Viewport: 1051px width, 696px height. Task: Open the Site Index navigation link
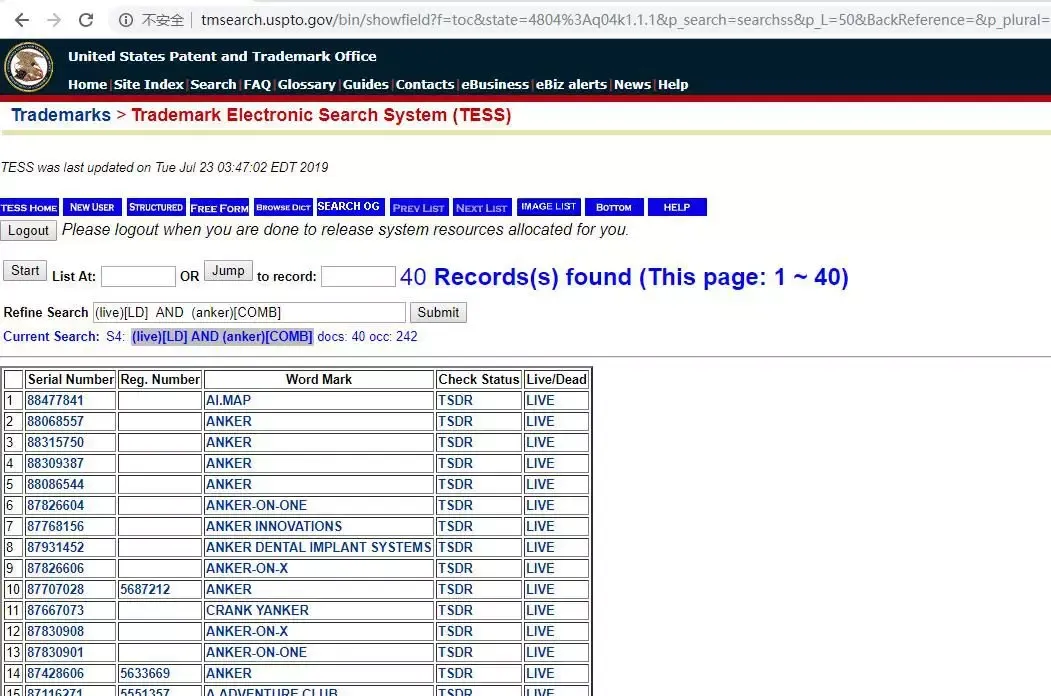149,84
